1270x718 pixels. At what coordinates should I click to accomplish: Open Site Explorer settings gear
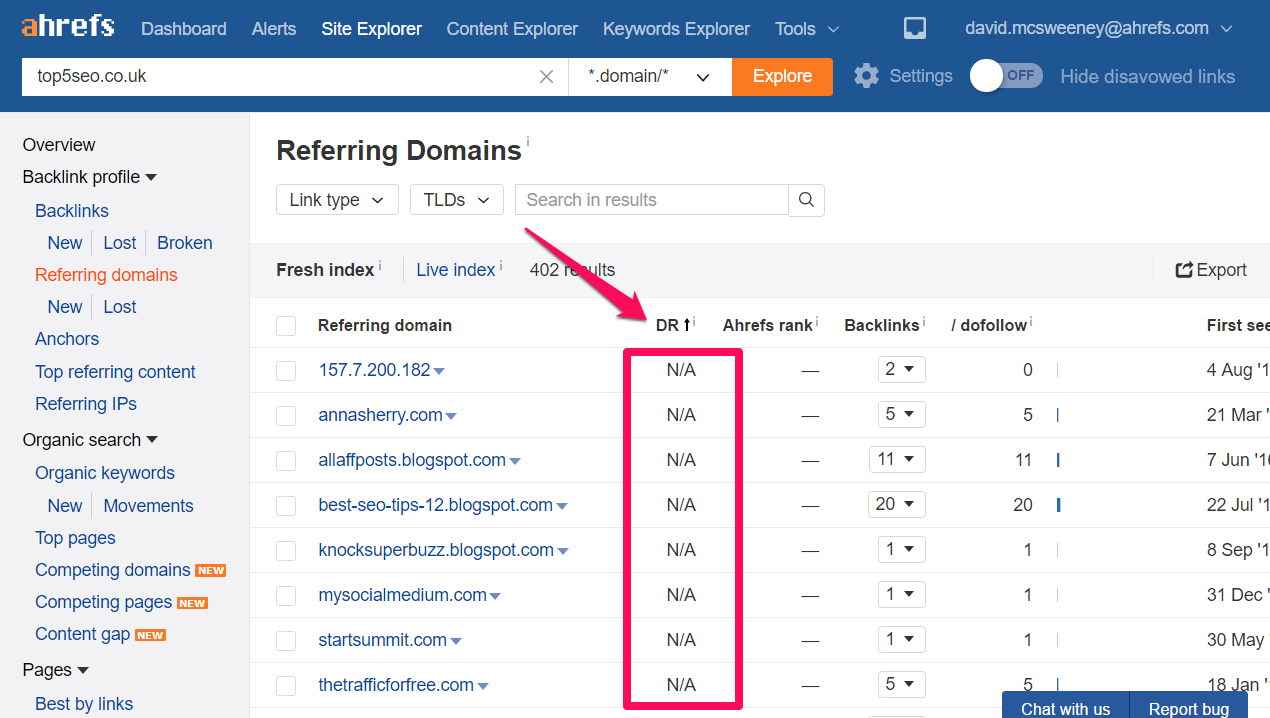tap(866, 75)
